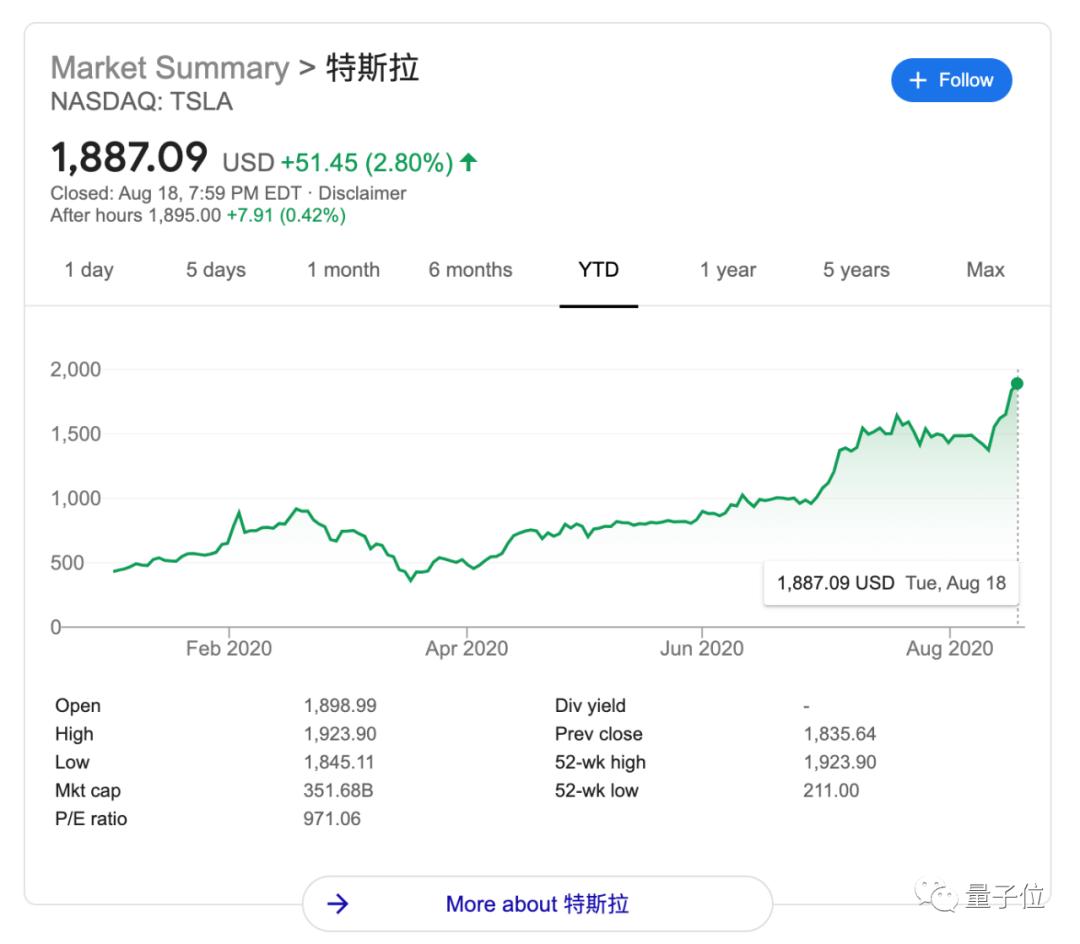Screen dimensions: 1080x944
Task: Click the chart peak near Feb 2020
Action: (238, 513)
